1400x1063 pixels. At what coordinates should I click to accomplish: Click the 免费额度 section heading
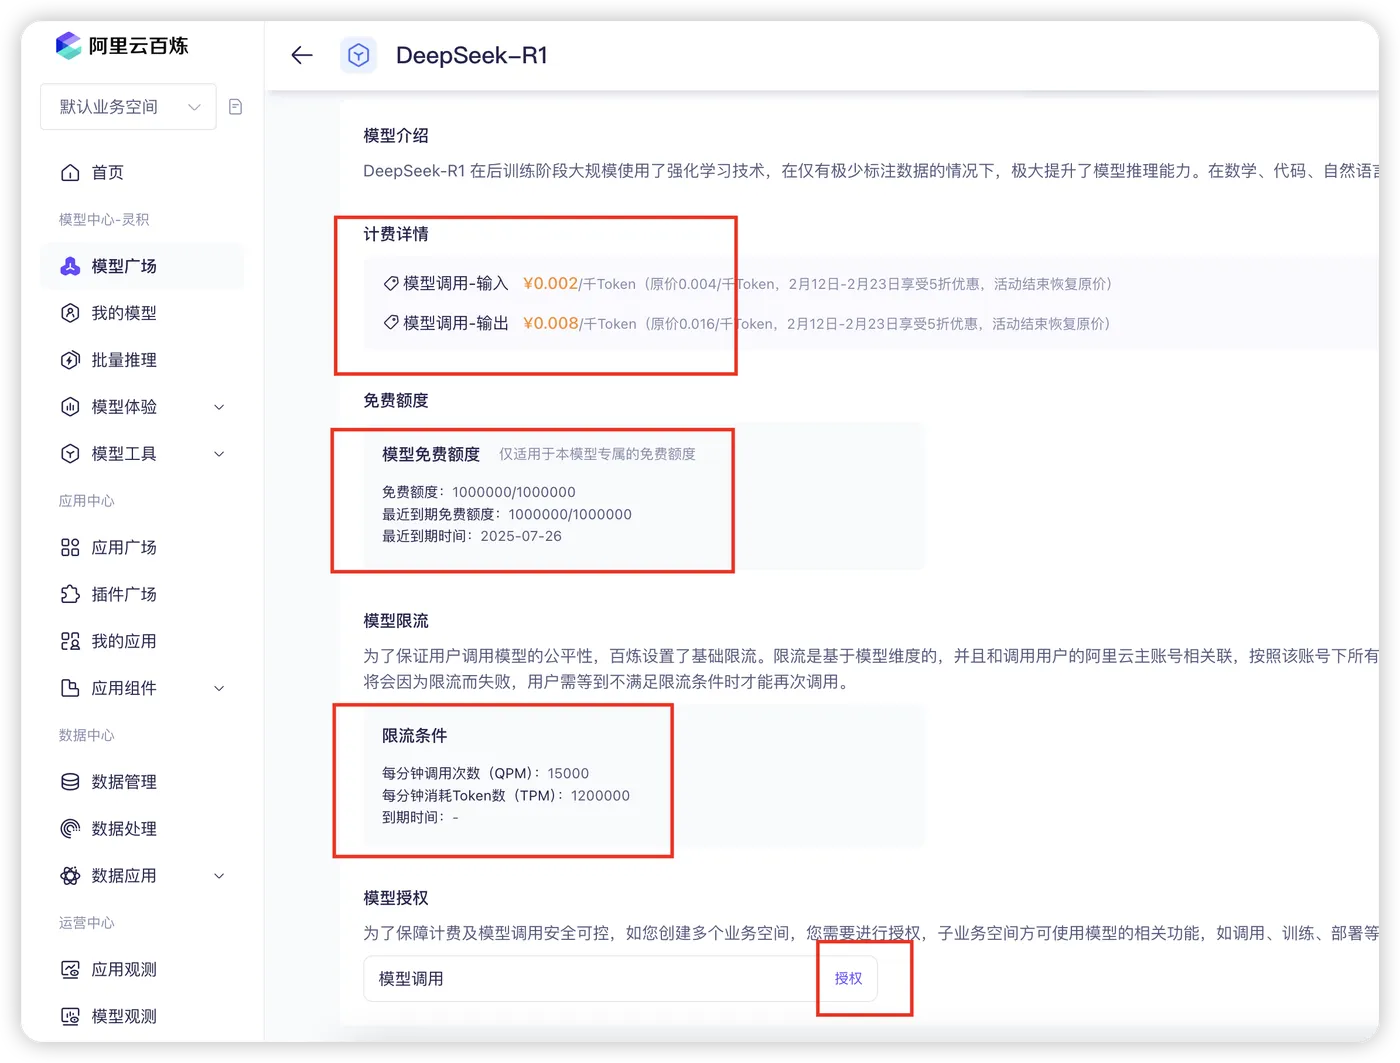tap(396, 400)
